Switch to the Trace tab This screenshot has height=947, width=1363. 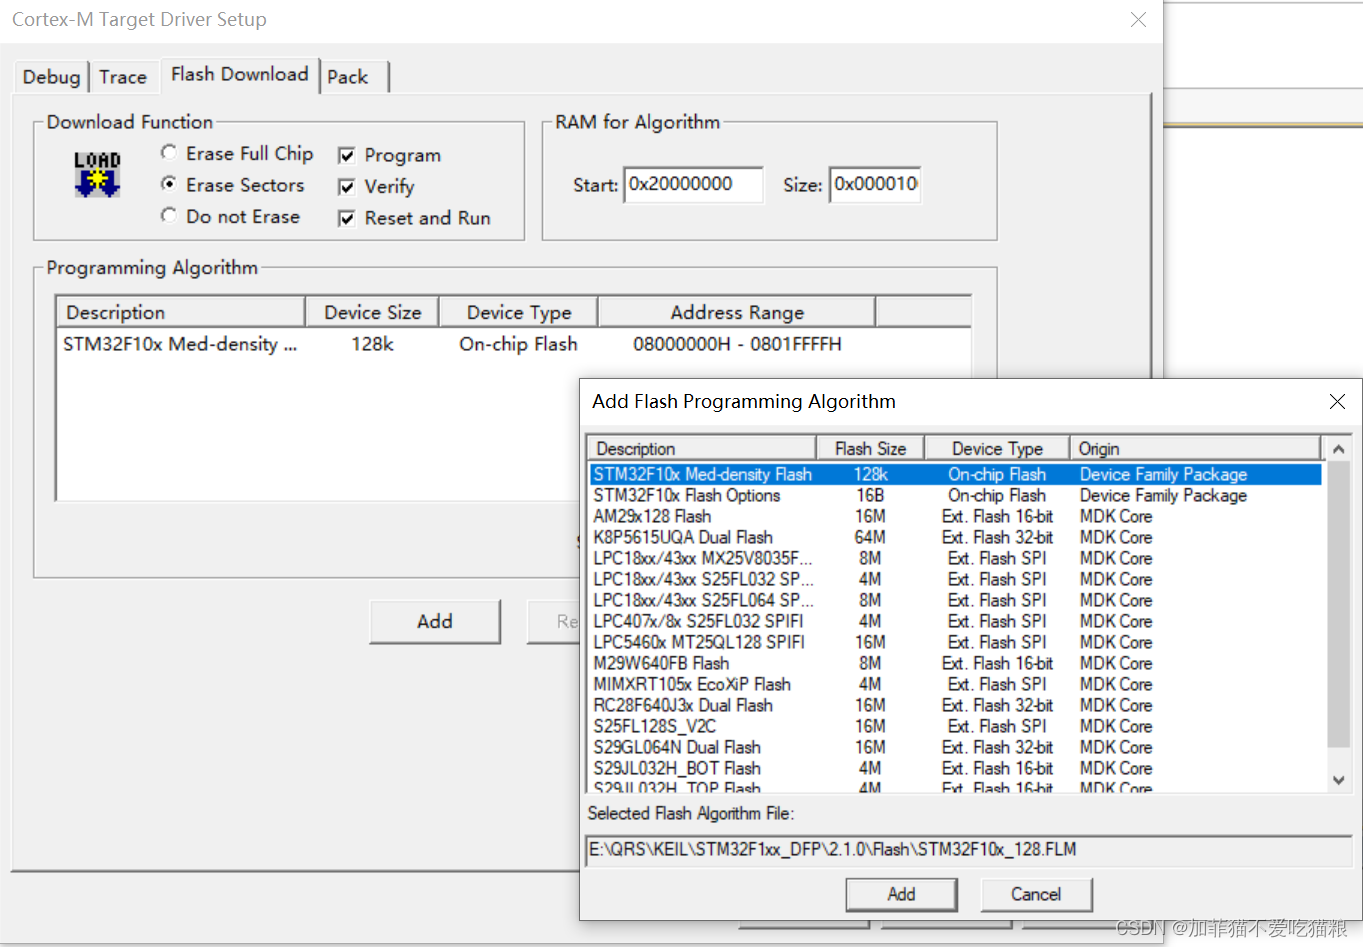point(123,77)
